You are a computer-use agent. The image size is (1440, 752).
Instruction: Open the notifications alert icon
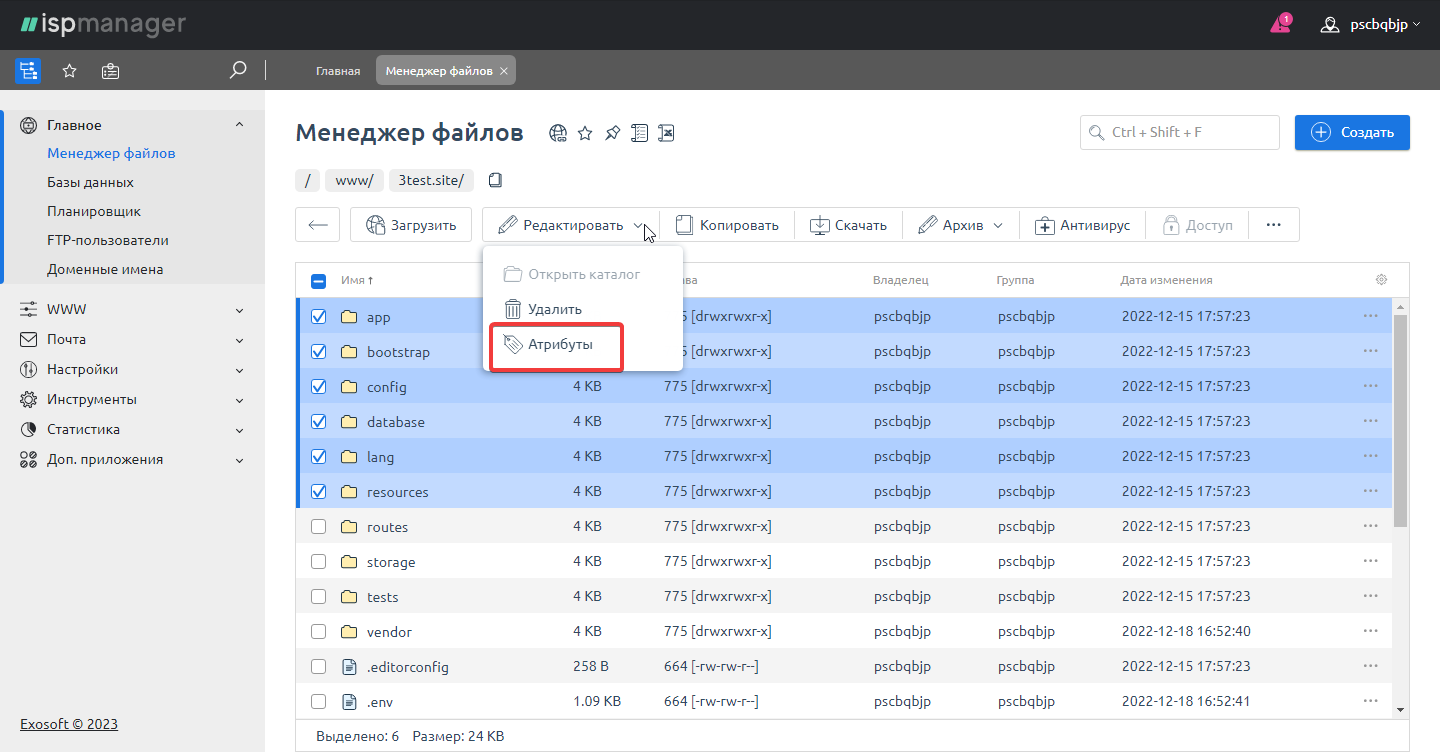(x=1281, y=24)
